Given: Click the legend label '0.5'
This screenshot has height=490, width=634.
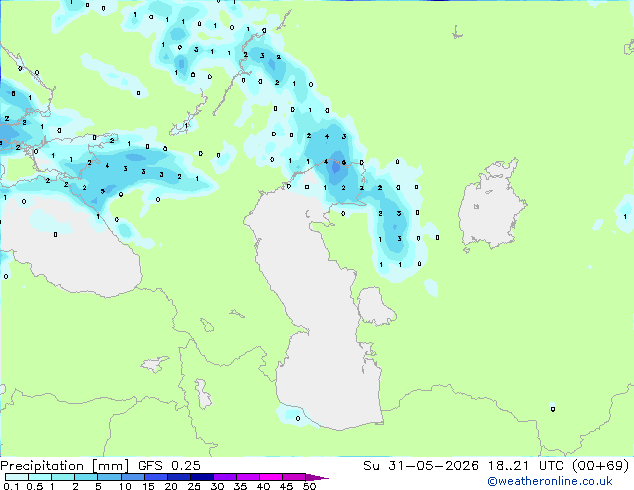Looking at the screenshot, I should [x=35, y=486].
